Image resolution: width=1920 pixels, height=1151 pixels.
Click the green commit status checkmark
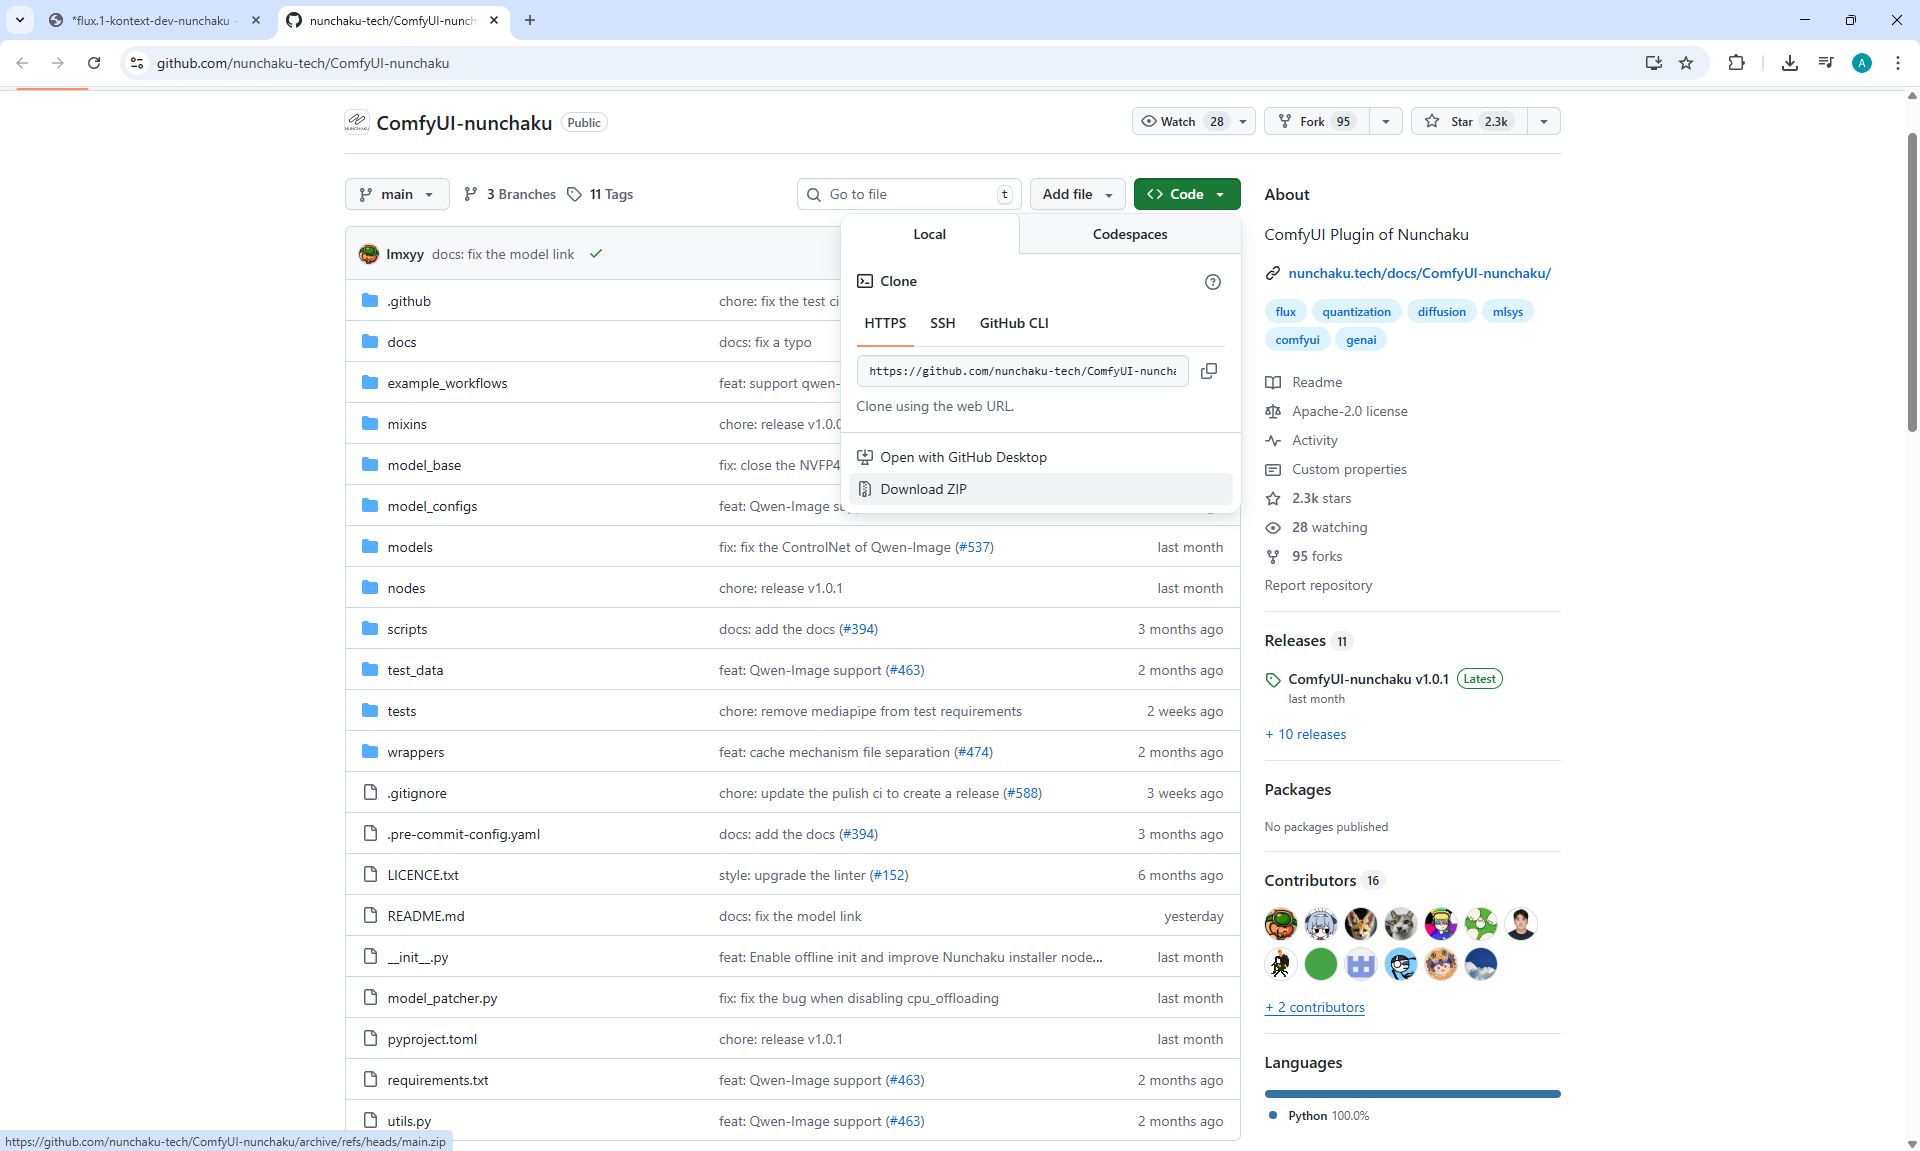[x=596, y=254]
